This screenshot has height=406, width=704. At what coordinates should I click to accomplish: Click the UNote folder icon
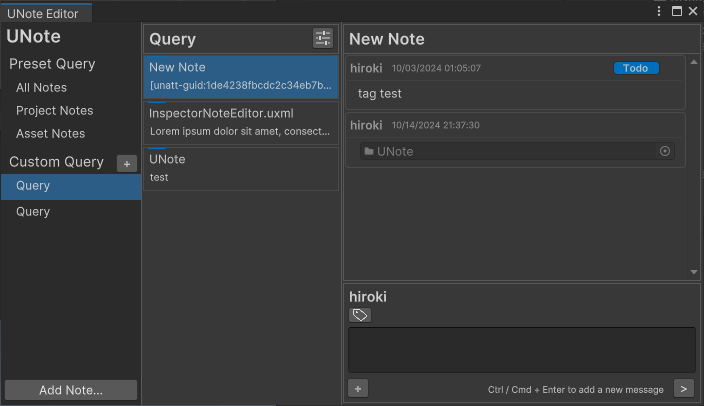coord(369,151)
